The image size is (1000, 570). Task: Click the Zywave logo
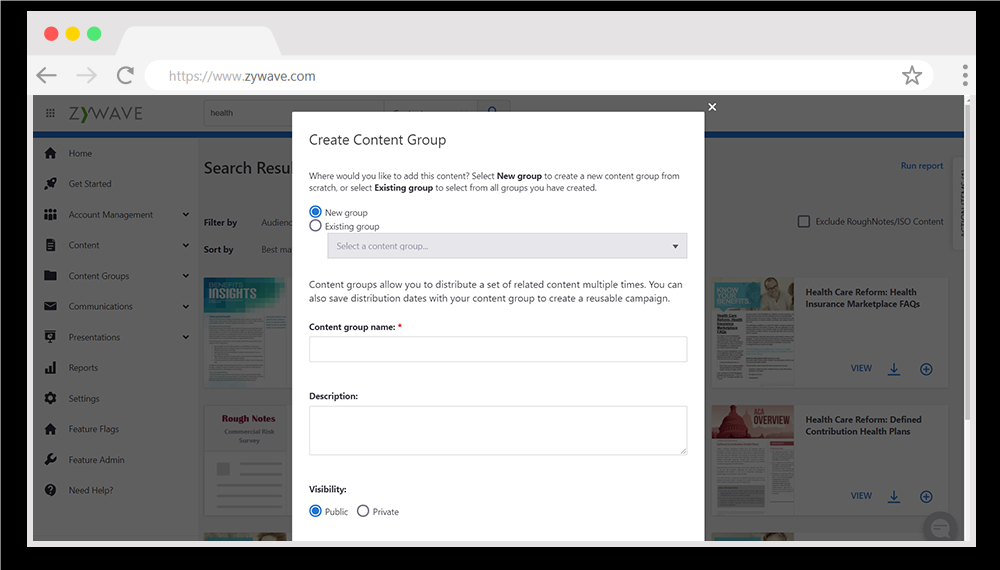point(106,113)
